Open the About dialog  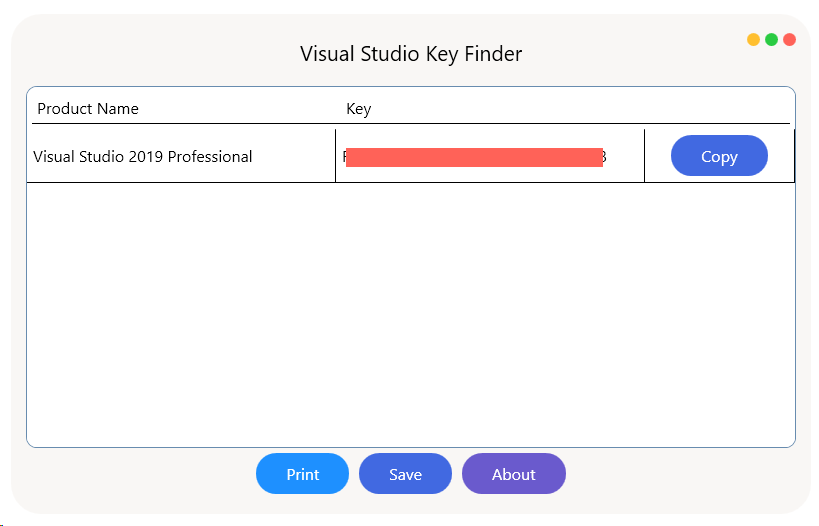coord(513,474)
